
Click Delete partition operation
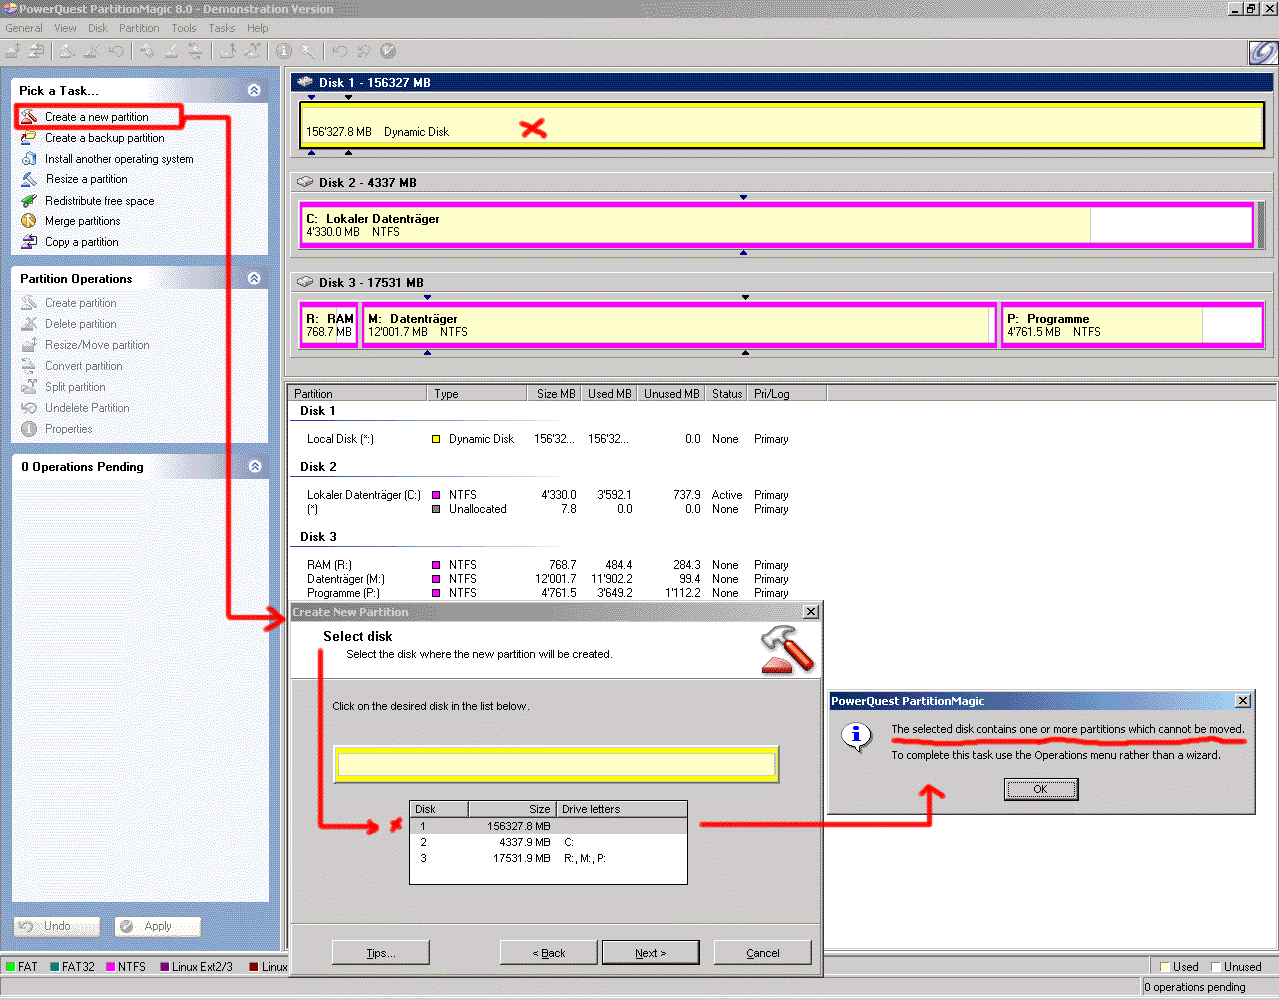(x=80, y=324)
